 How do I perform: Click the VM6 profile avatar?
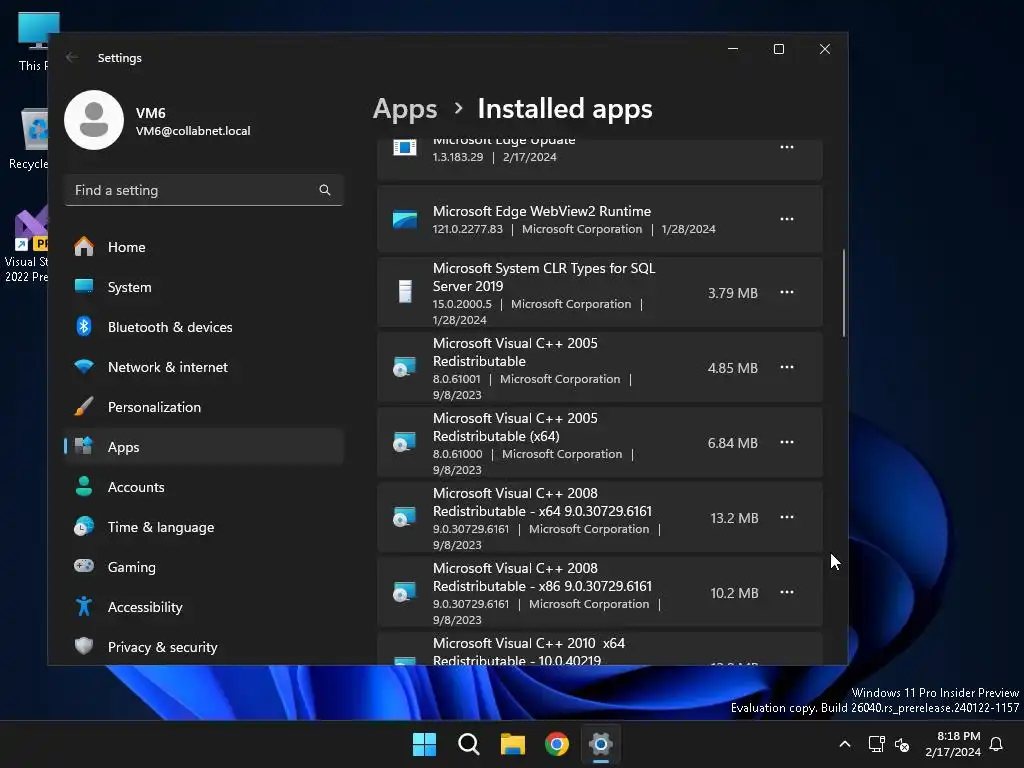[x=94, y=120]
